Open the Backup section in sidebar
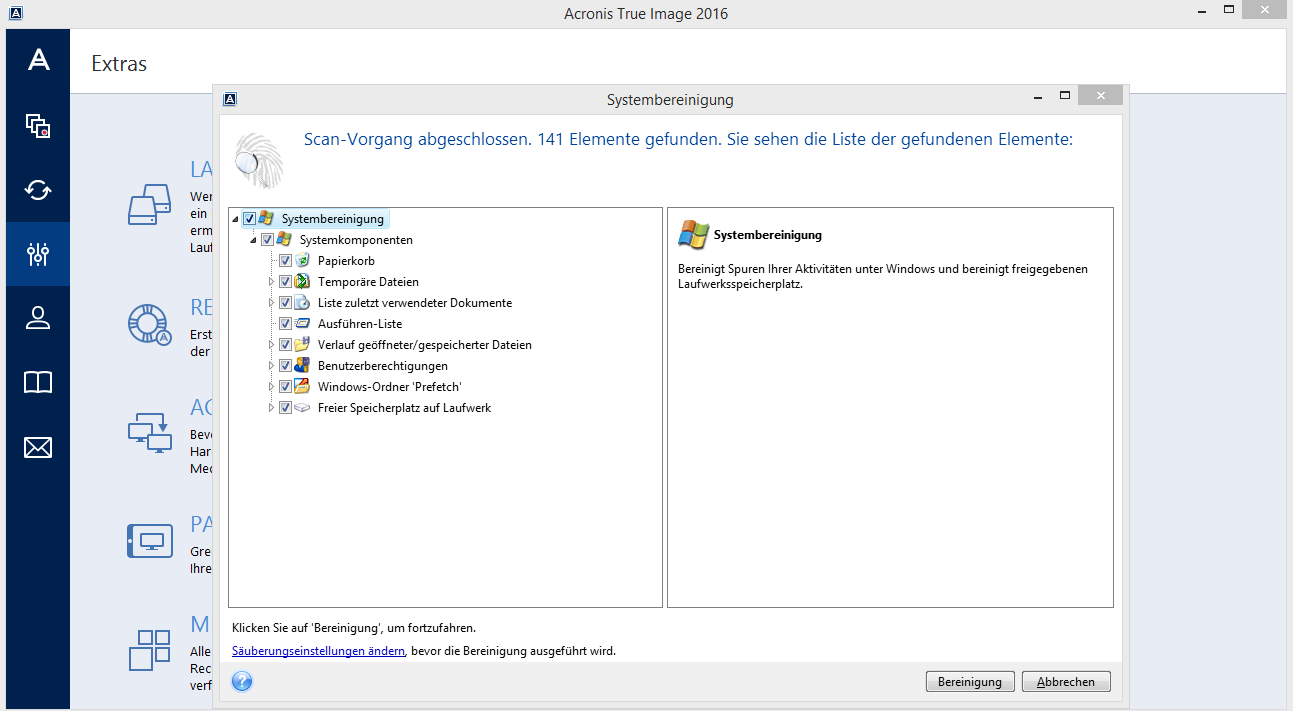1293x711 pixels. click(38, 125)
